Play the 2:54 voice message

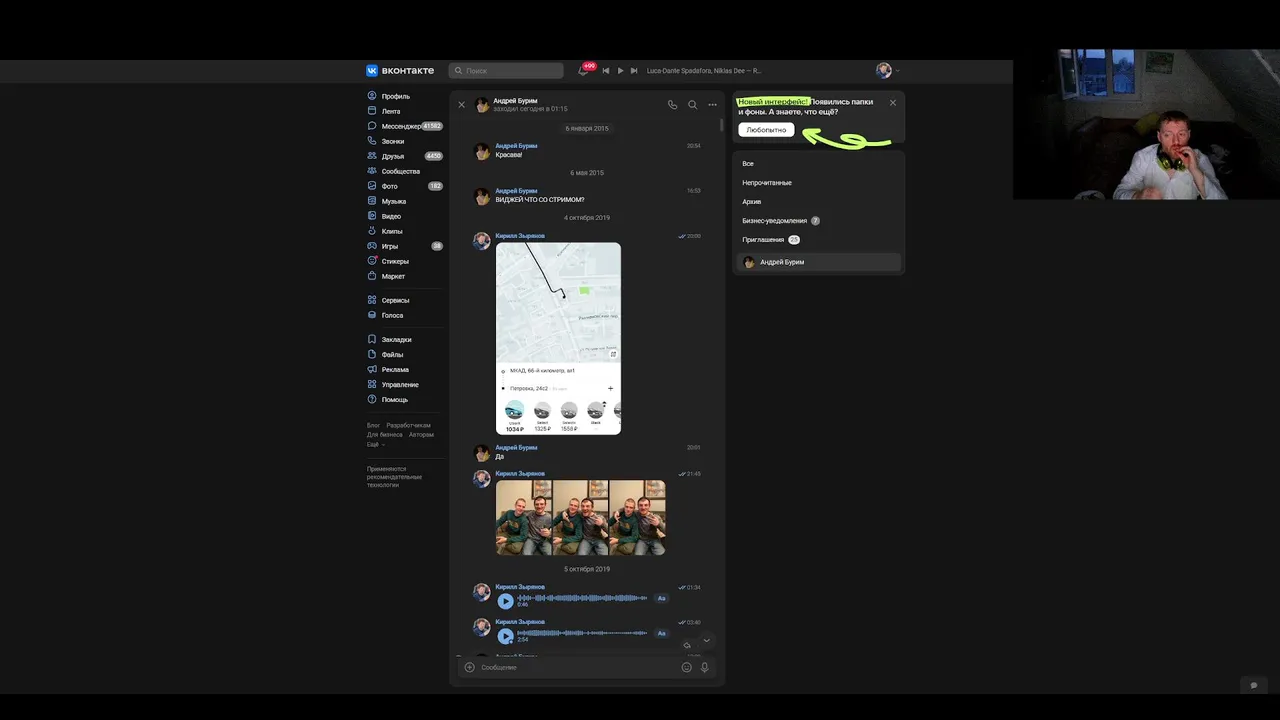pos(506,636)
